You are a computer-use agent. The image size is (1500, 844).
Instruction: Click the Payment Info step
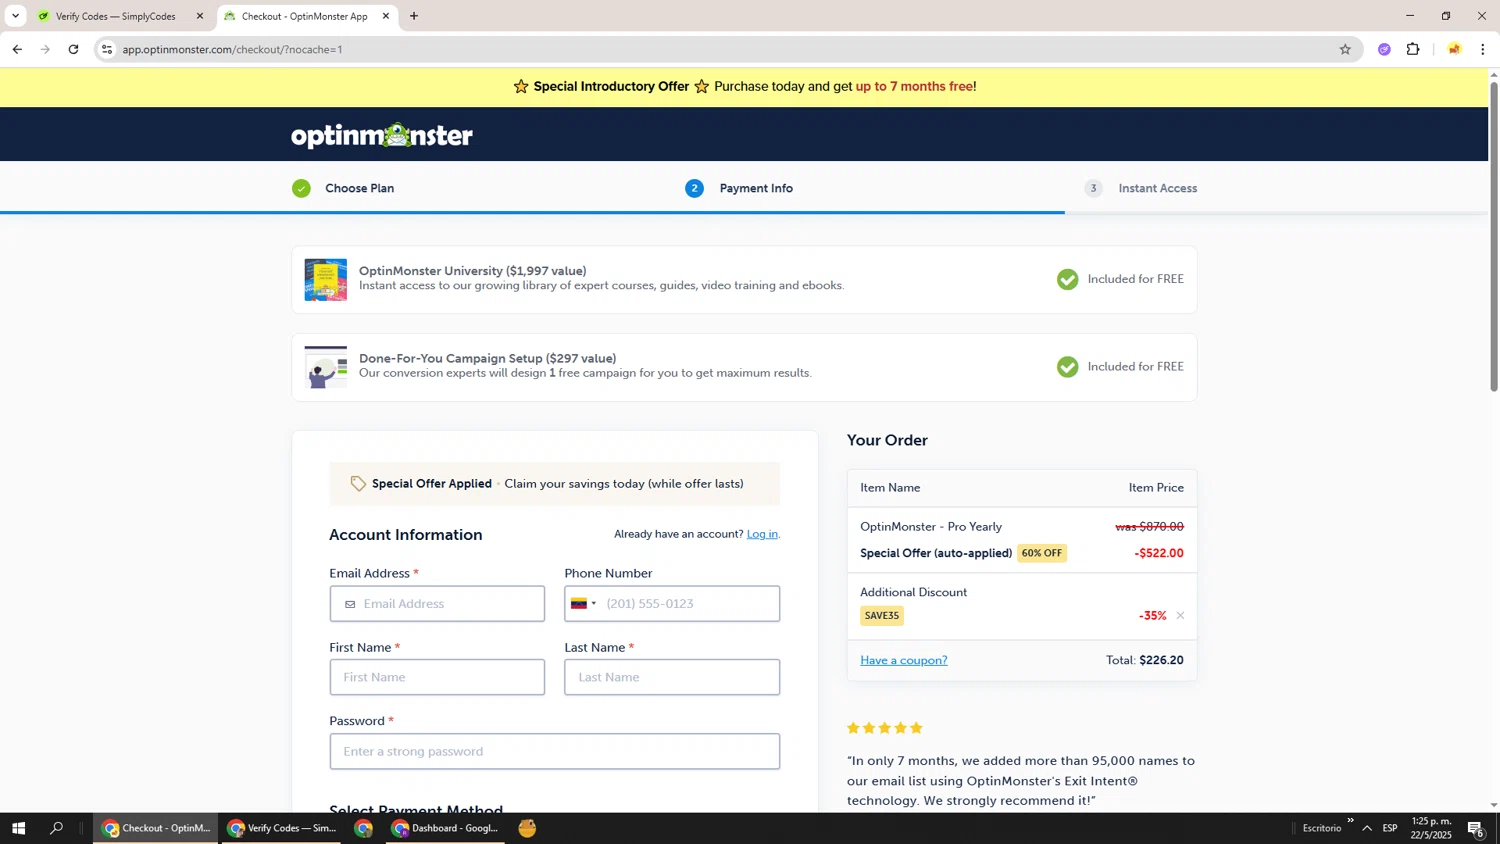756,188
